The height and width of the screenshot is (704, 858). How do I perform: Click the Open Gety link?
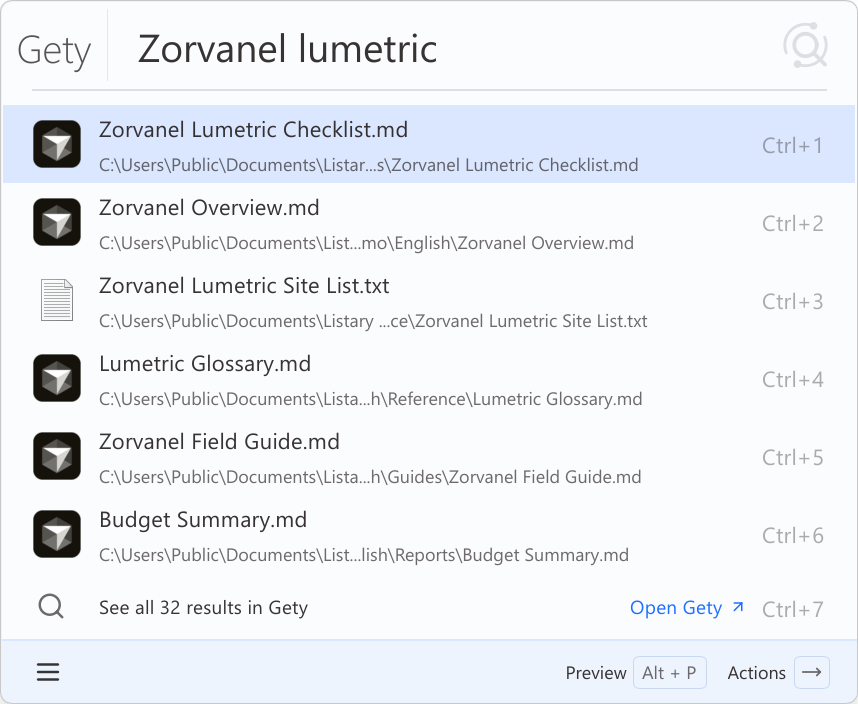click(687, 608)
